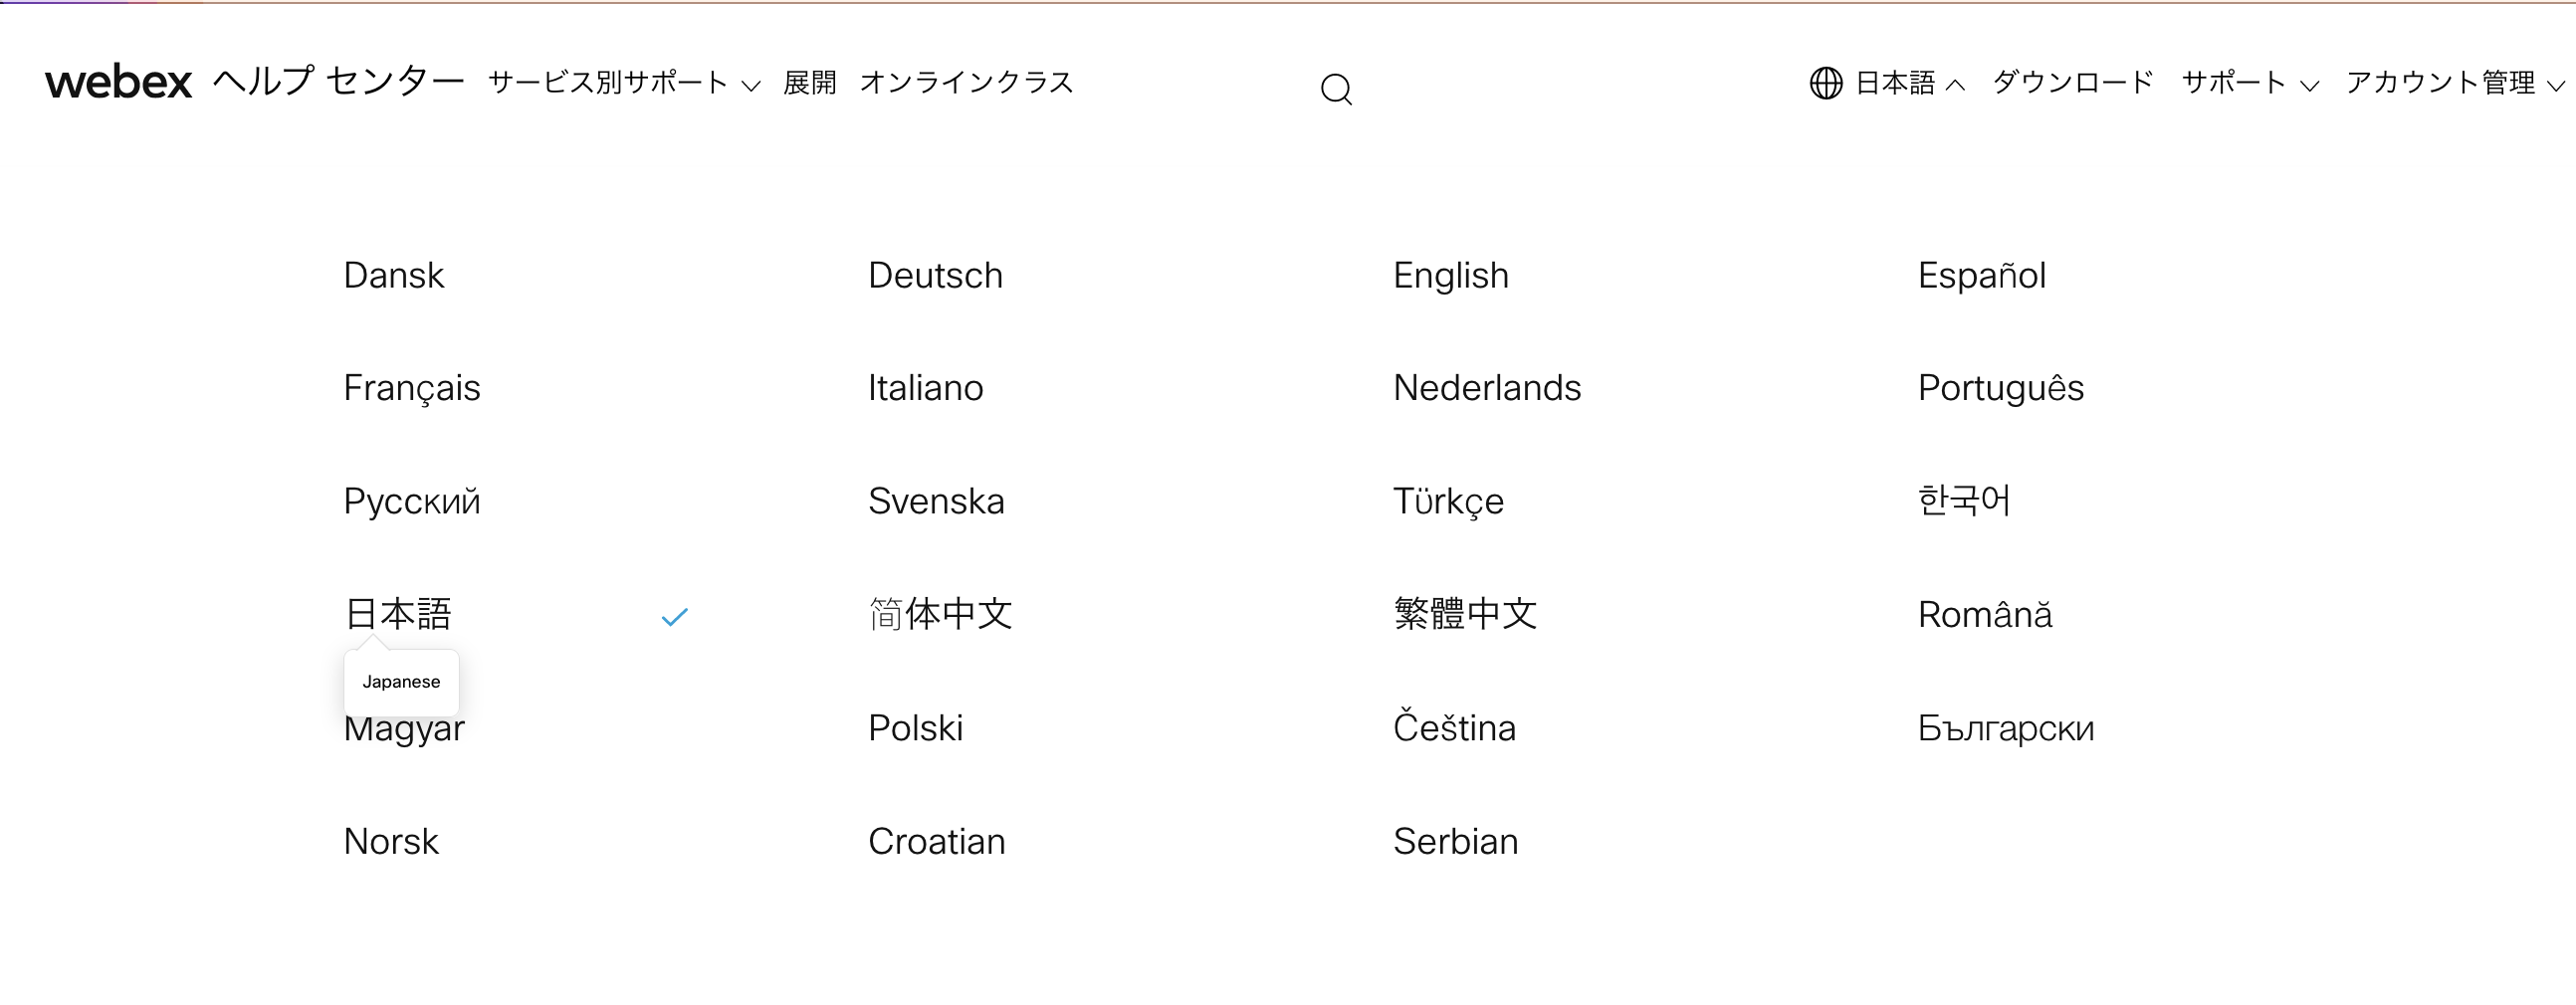Open the 展開 menu item

[x=810, y=84]
